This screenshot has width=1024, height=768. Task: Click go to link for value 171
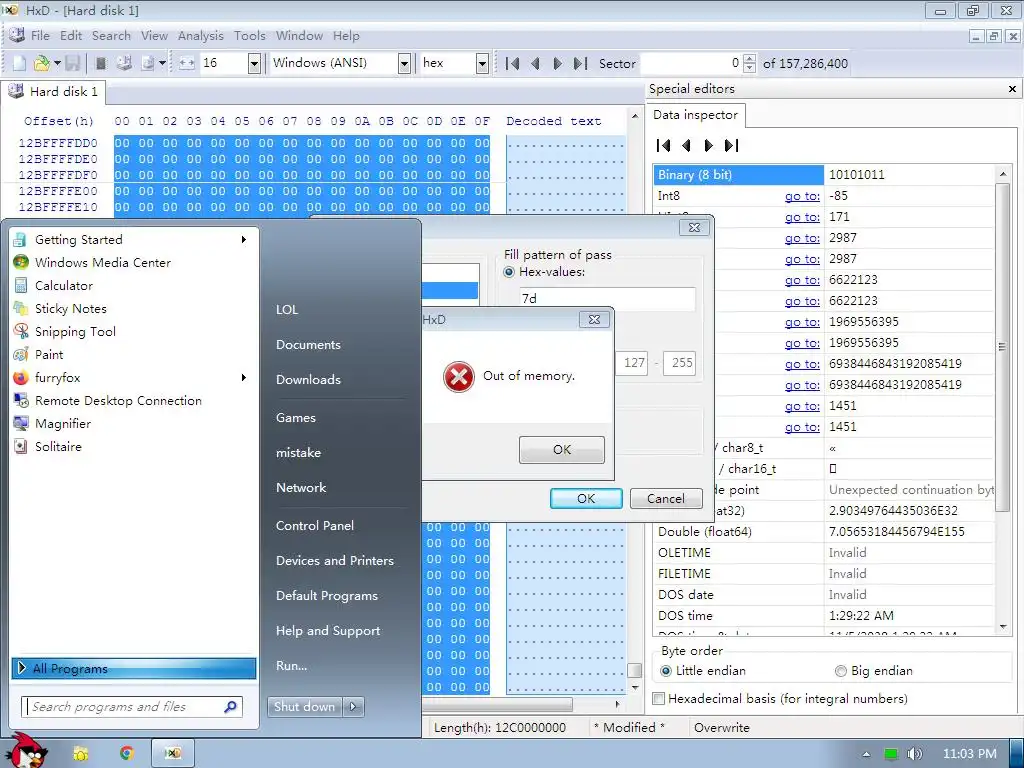(802, 217)
